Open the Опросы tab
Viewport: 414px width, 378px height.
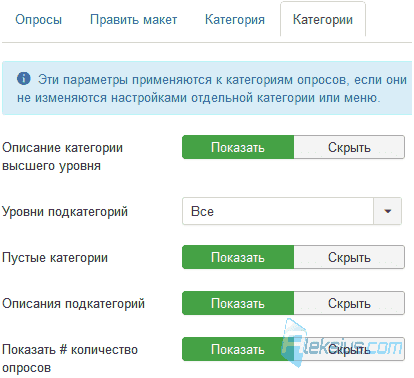38,19
